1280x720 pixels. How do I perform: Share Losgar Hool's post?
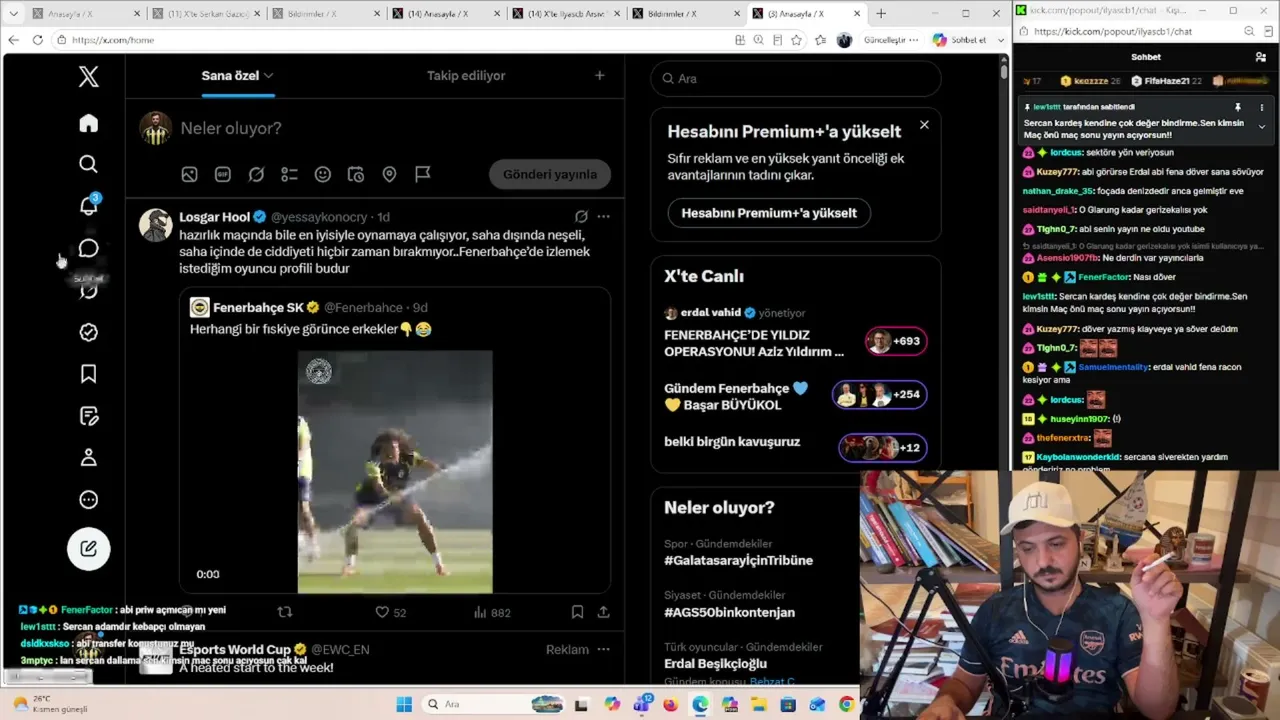[603, 612]
